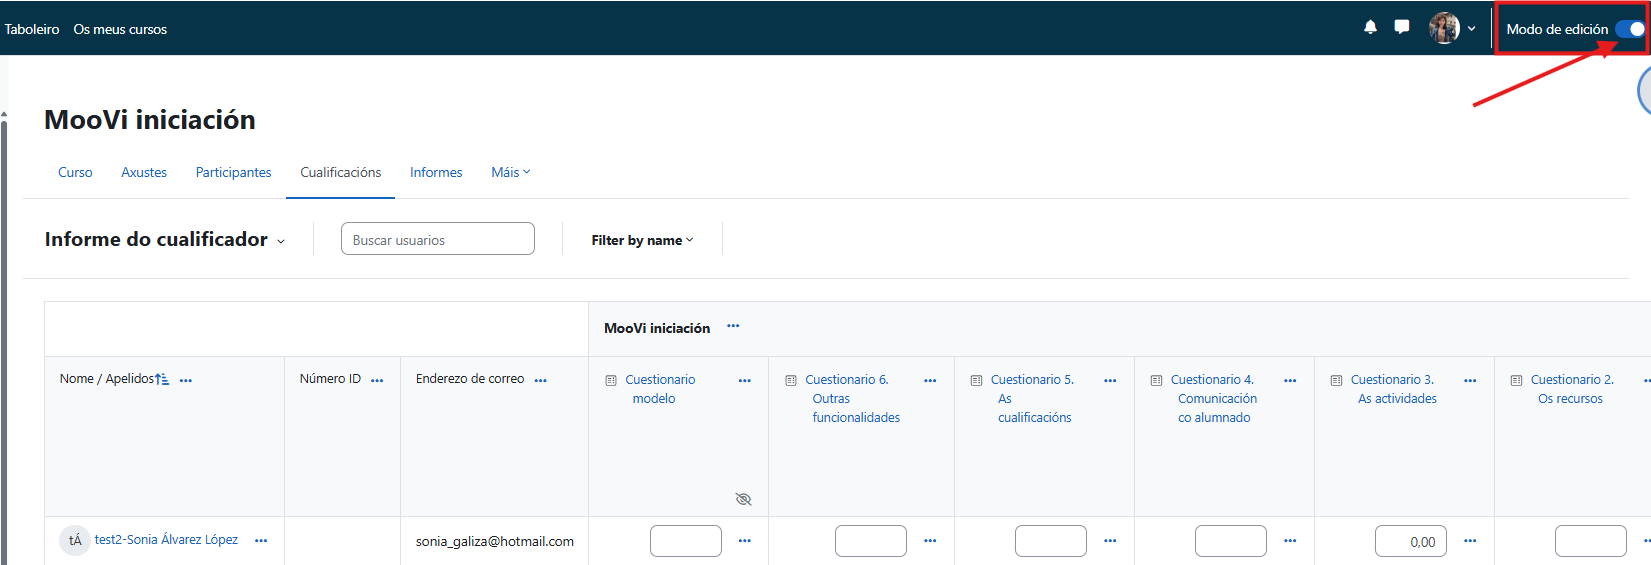Open the Enderezo de correo ellipsis menu
Viewport: 1651px width, 565px height.
[541, 381]
